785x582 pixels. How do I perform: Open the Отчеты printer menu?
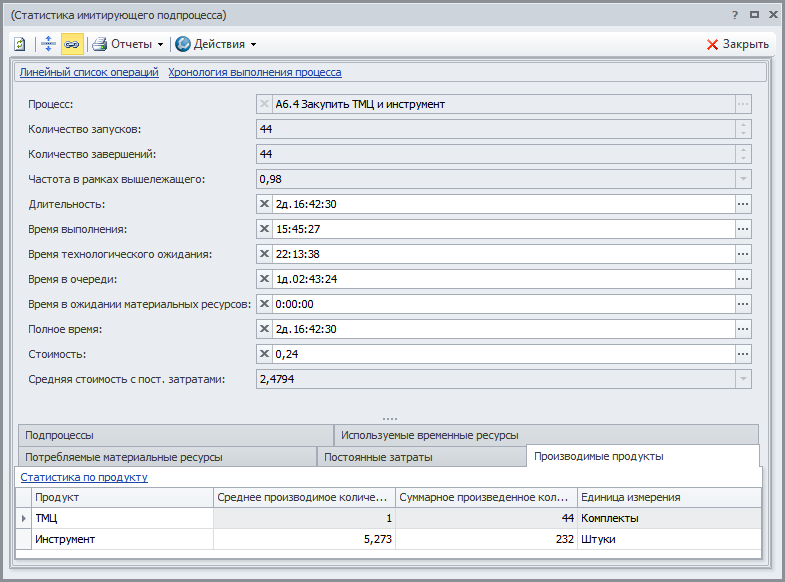127,44
